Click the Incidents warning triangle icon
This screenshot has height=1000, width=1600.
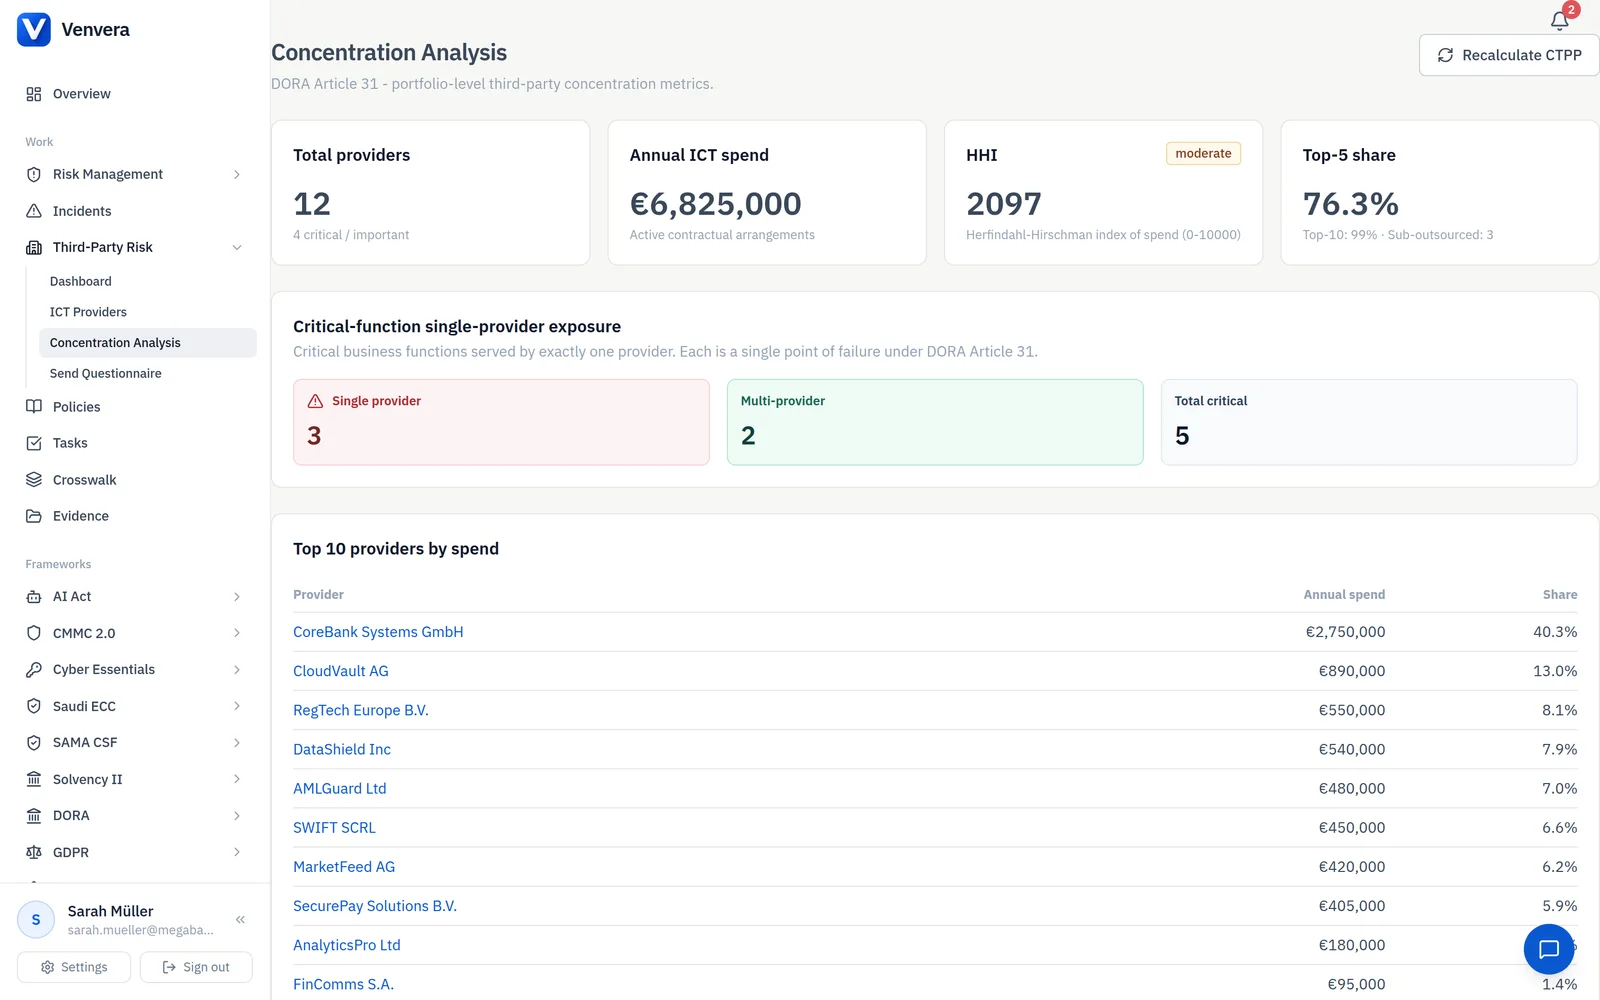point(34,211)
